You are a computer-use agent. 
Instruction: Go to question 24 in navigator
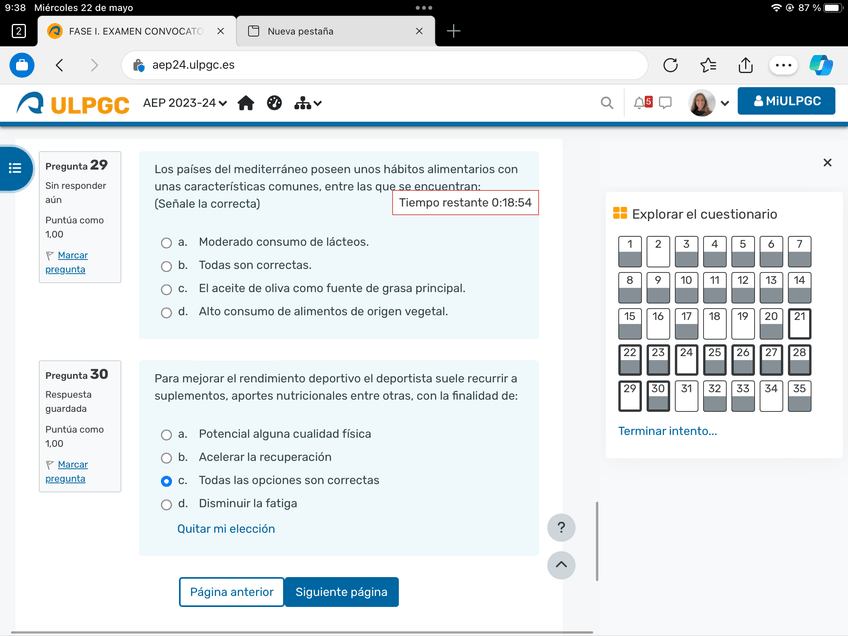pos(686,360)
